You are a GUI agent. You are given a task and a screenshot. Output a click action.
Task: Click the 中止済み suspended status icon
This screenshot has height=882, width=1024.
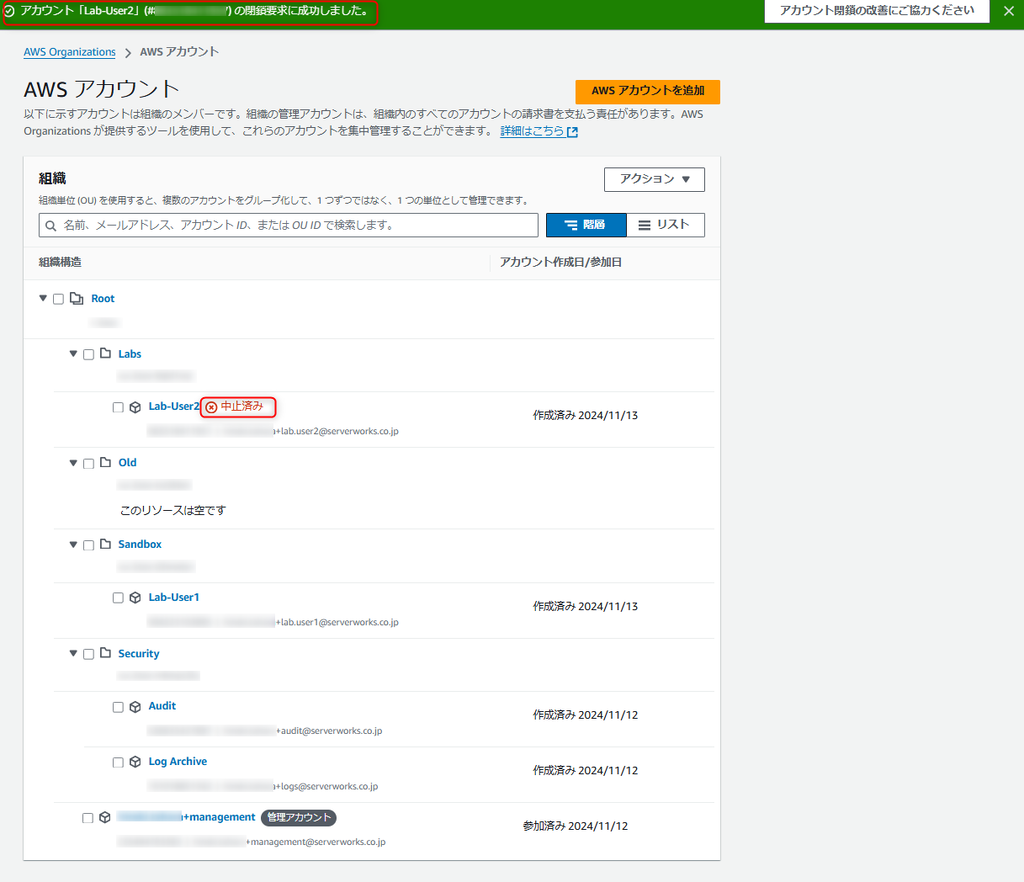click(x=211, y=407)
